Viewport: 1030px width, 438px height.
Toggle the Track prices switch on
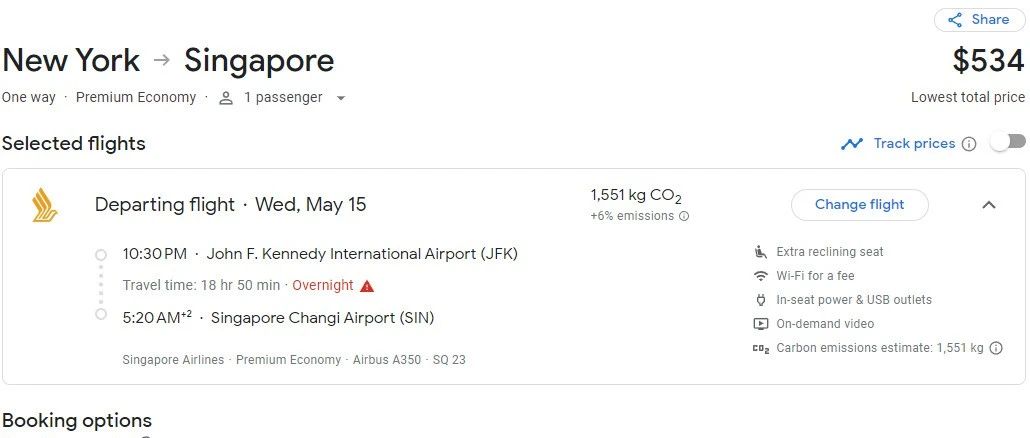coord(1008,142)
